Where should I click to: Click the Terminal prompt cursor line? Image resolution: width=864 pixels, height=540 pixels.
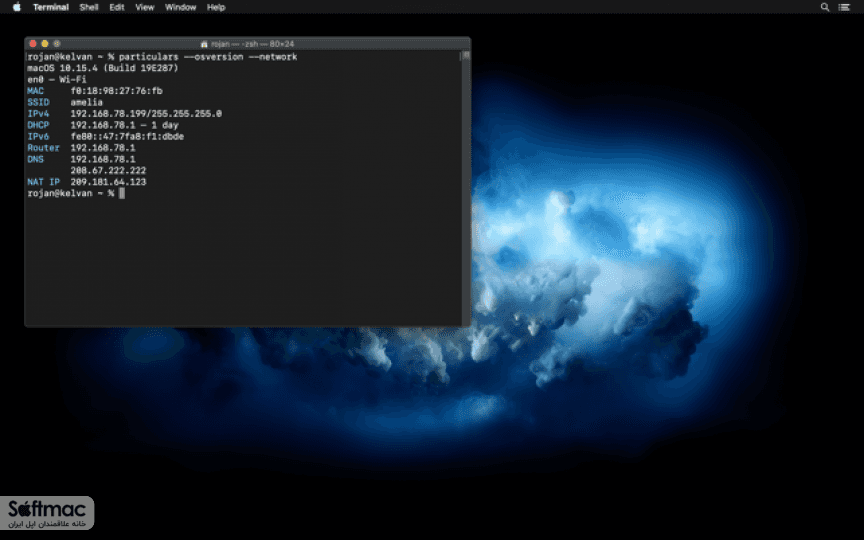[x=76, y=193]
